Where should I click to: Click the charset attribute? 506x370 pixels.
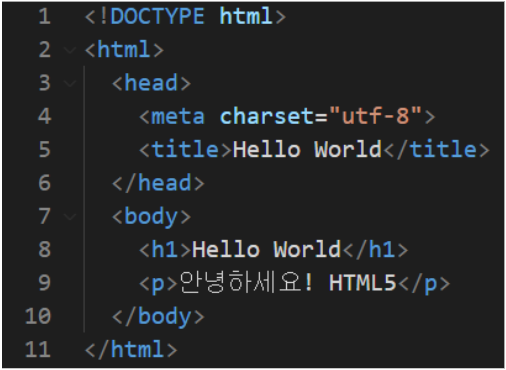266,117
